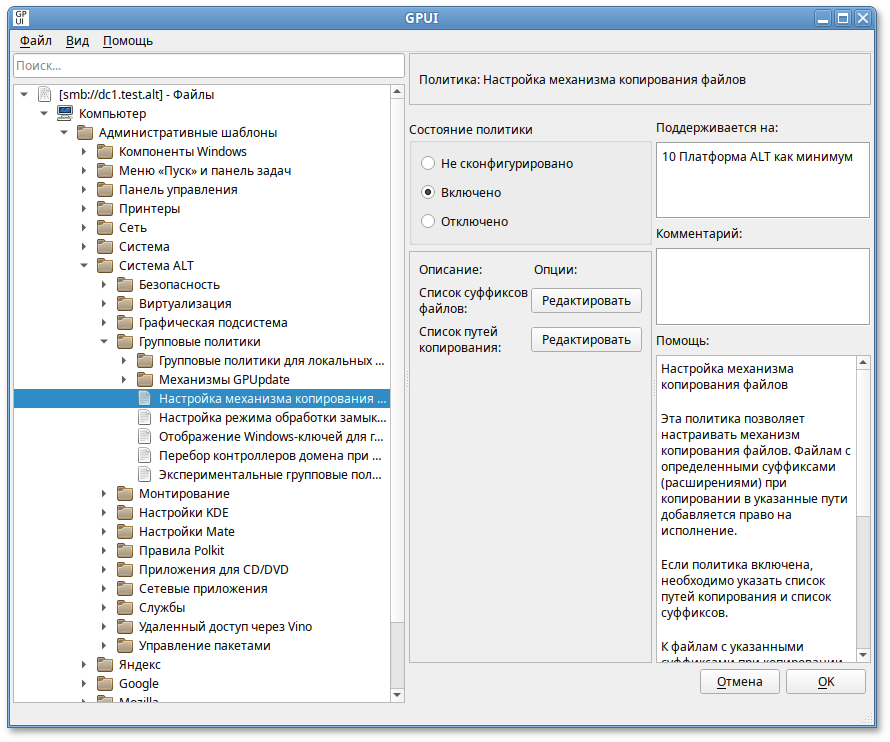Open the Файл menu

(35, 41)
